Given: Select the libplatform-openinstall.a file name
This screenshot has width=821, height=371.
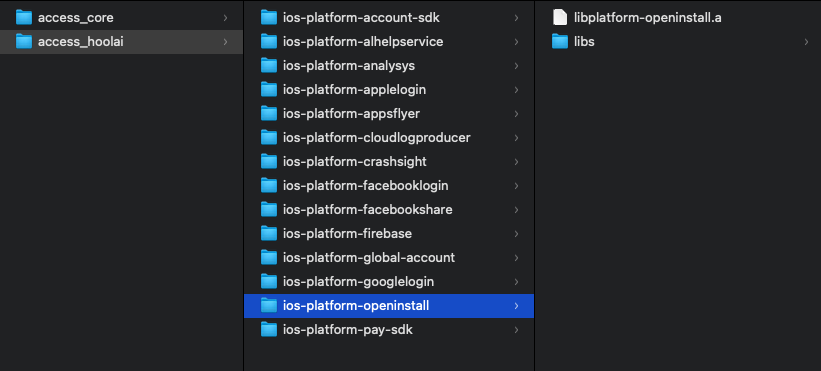Looking at the screenshot, I should pos(648,18).
